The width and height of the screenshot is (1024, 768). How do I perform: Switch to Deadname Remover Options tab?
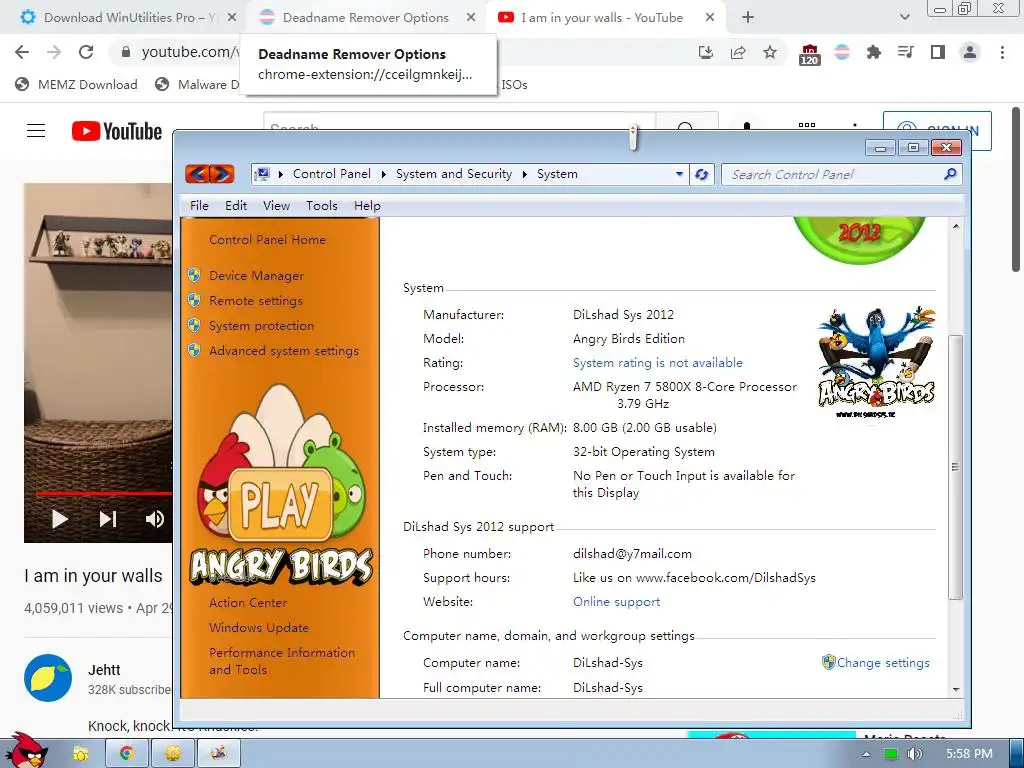tap(365, 18)
